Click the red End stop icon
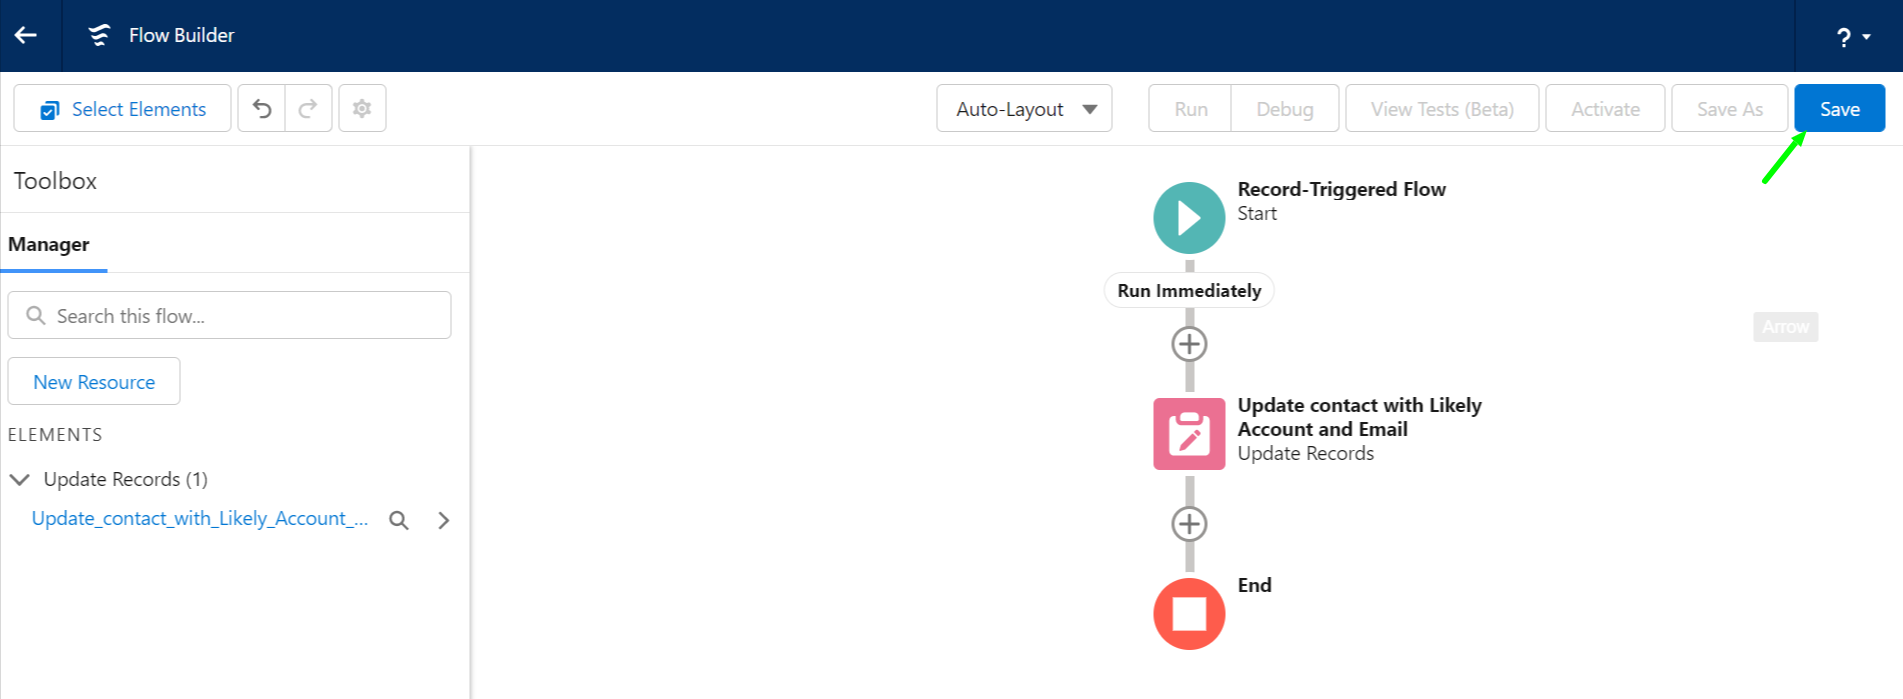 pos(1189,614)
